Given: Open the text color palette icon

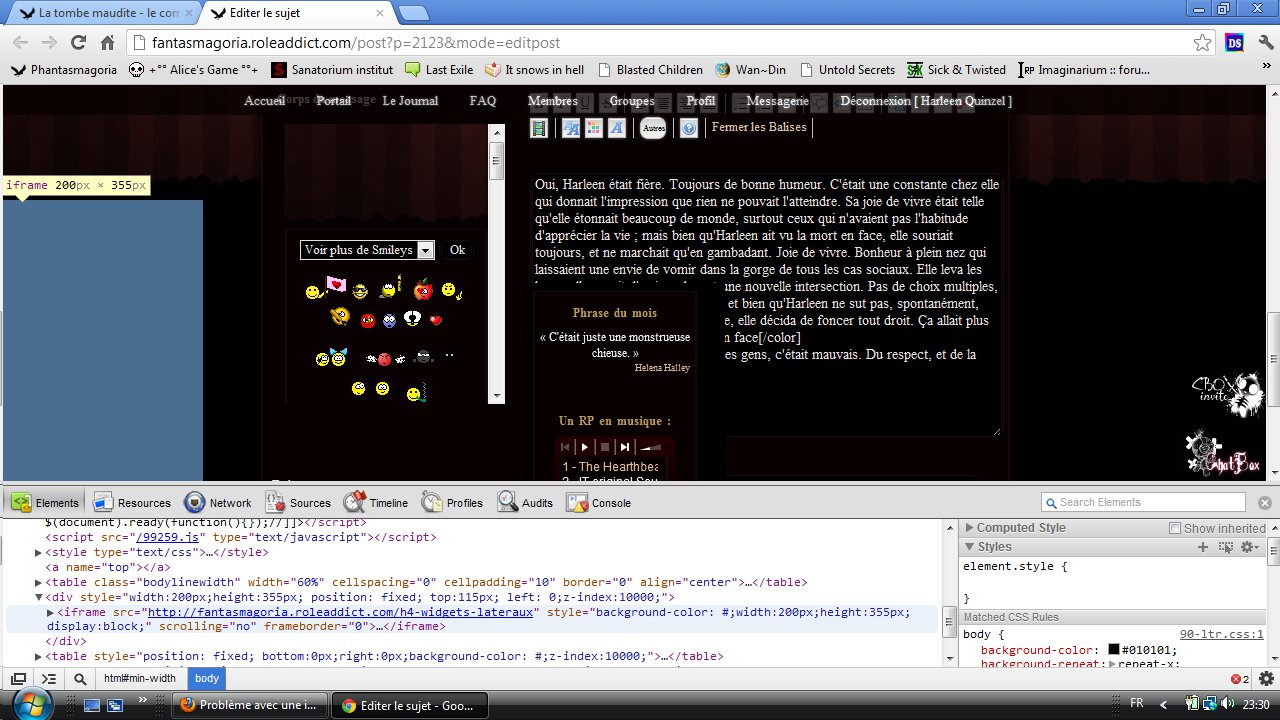Looking at the screenshot, I should [594, 128].
